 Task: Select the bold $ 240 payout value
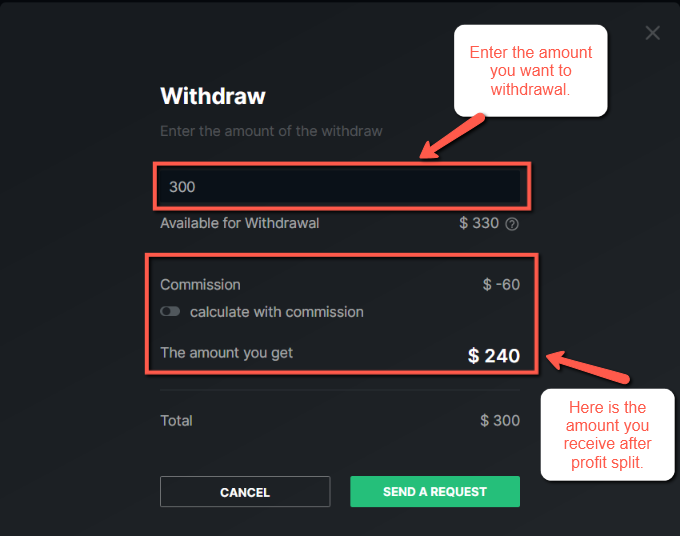click(x=494, y=356)
